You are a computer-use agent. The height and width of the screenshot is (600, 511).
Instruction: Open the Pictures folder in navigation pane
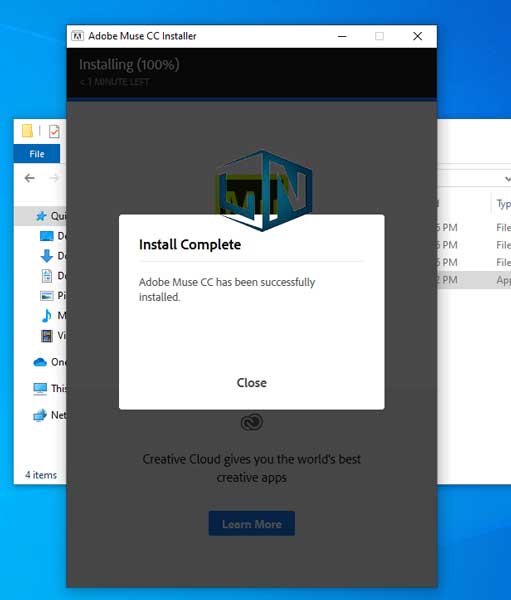click(52, 295)
